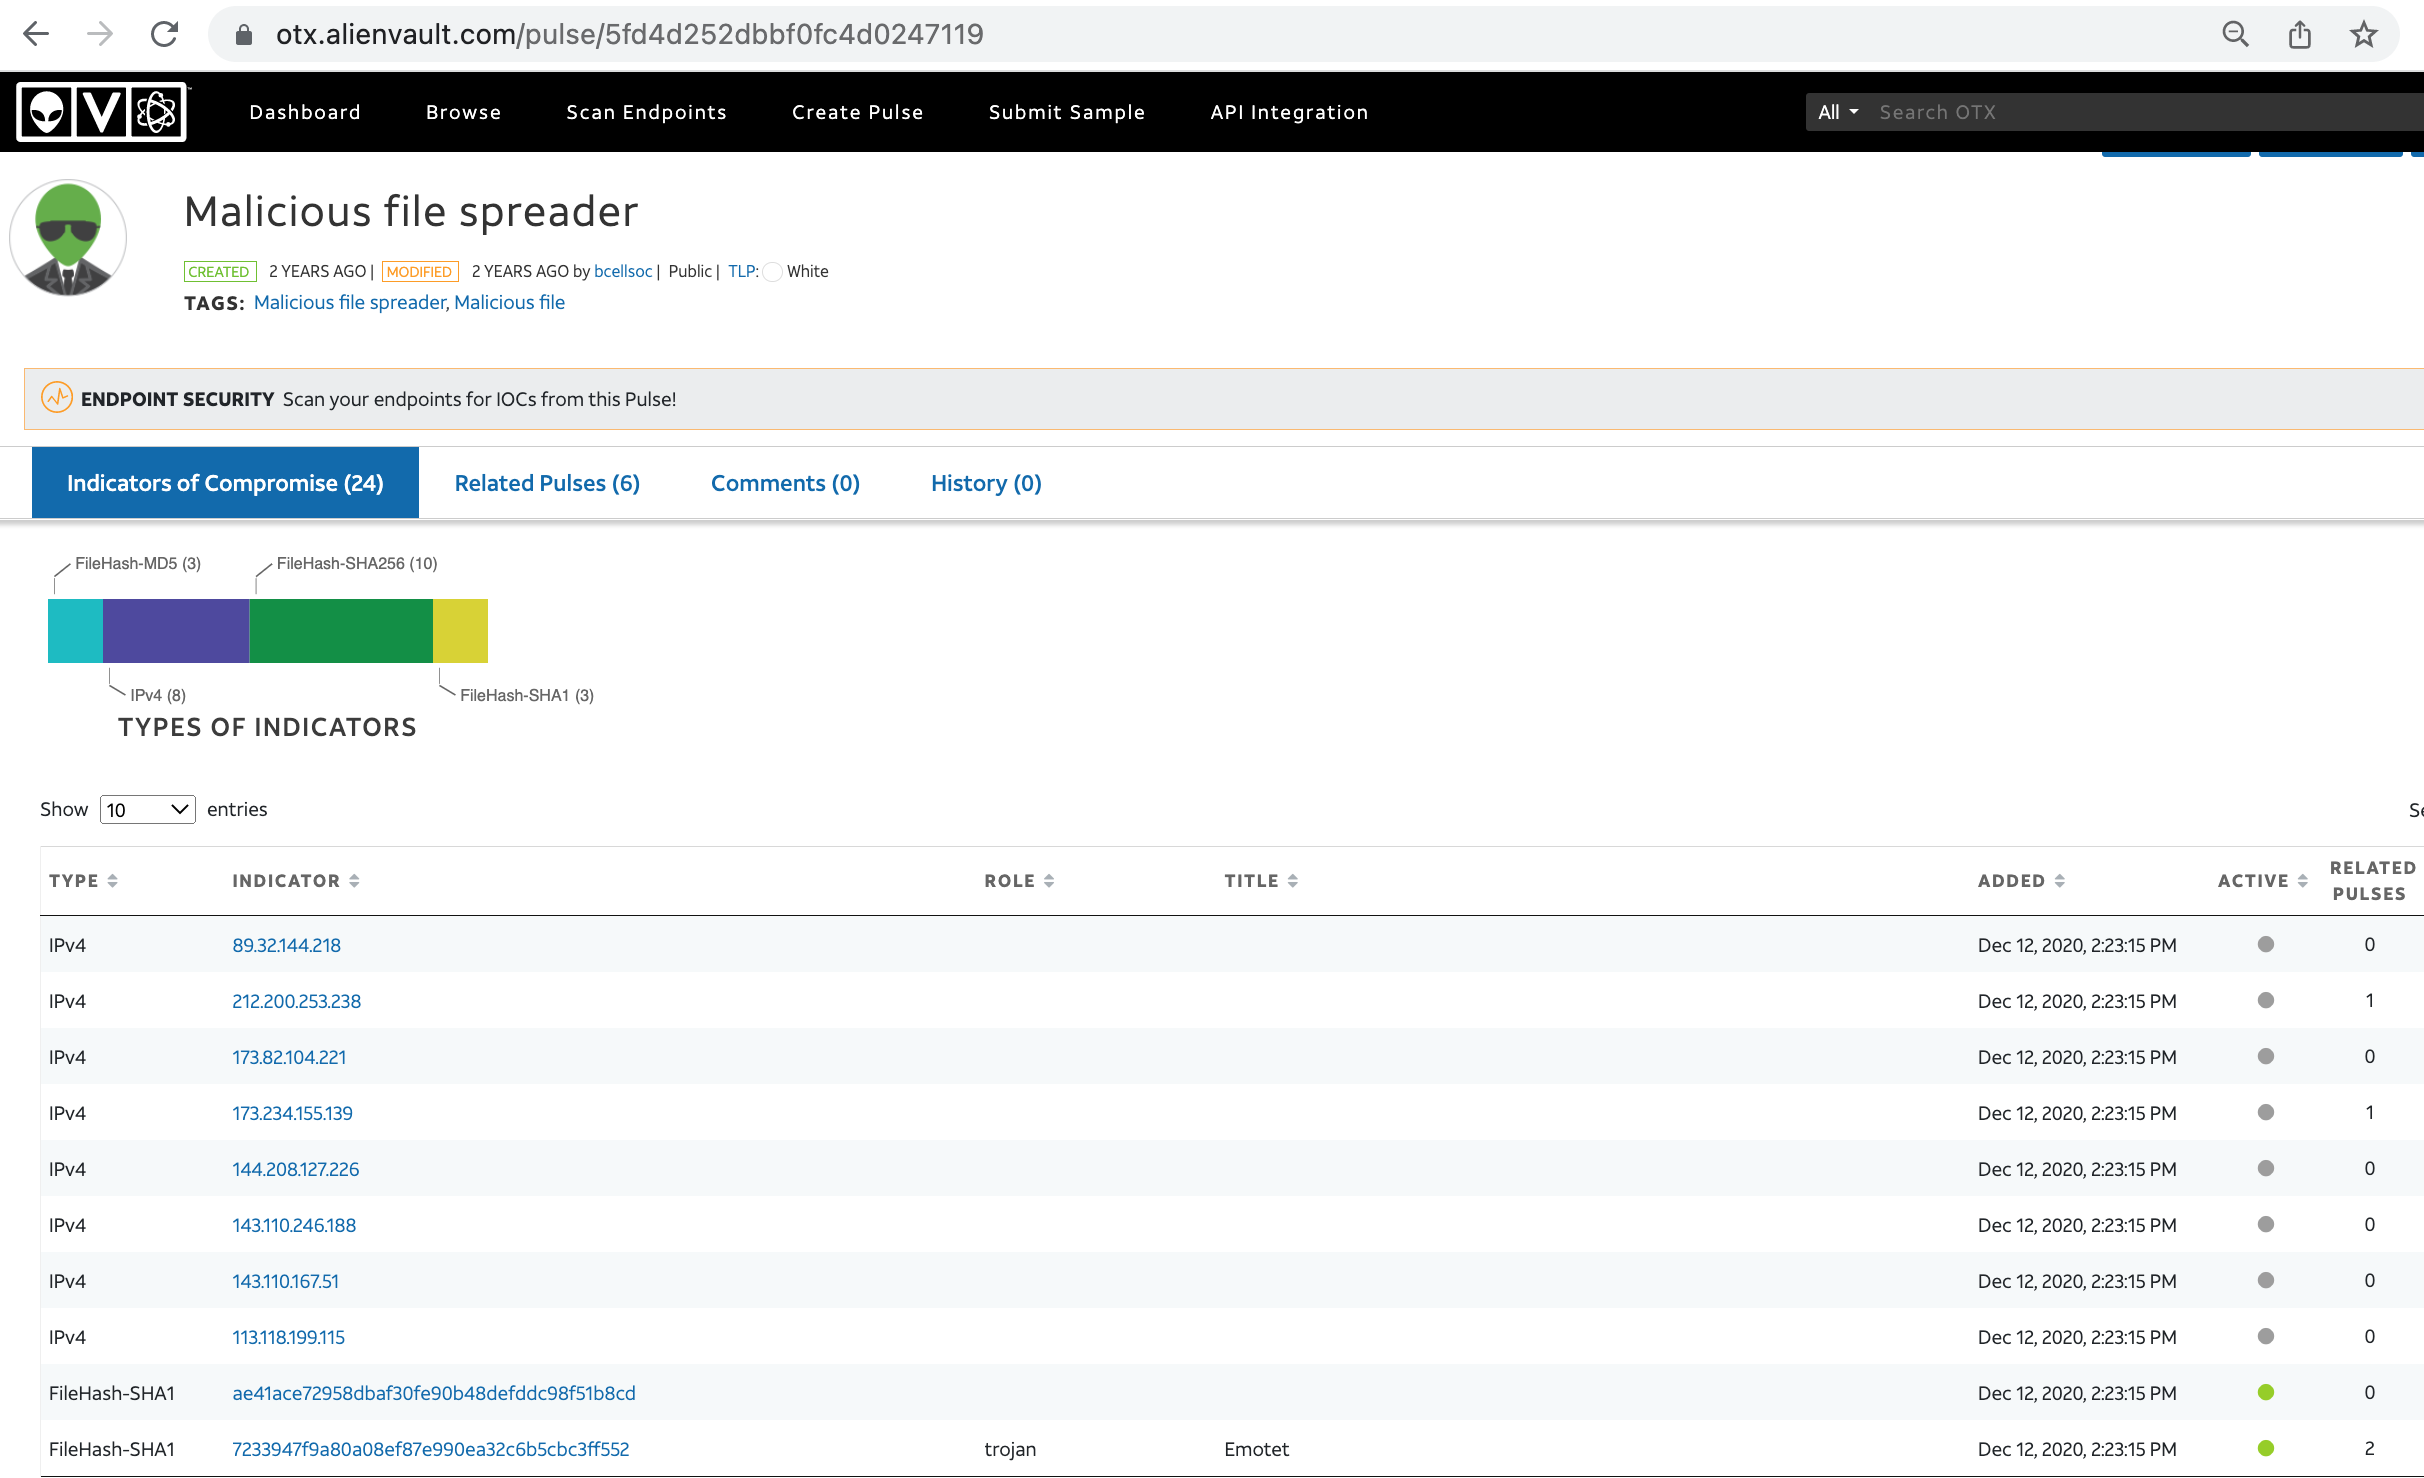Click the alien avatar image
The width and height of the screenshot is (2424, 1478).
(68, 238)
